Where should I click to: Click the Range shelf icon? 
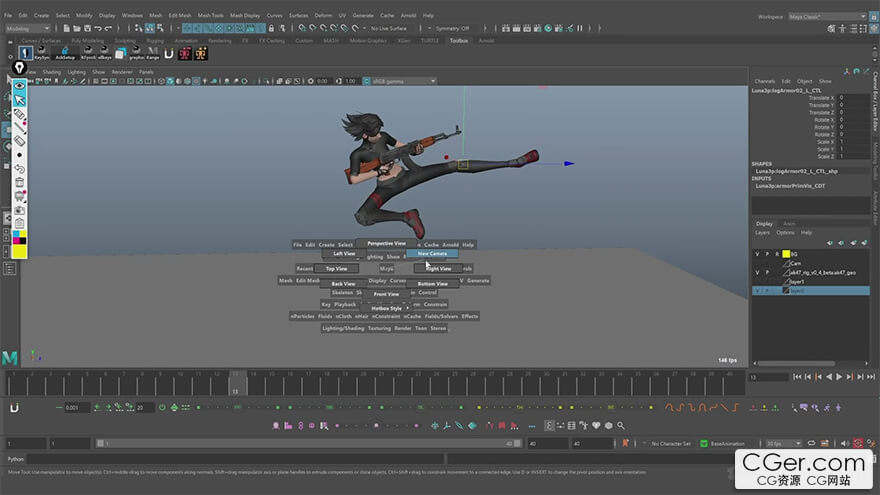point(153,53)
